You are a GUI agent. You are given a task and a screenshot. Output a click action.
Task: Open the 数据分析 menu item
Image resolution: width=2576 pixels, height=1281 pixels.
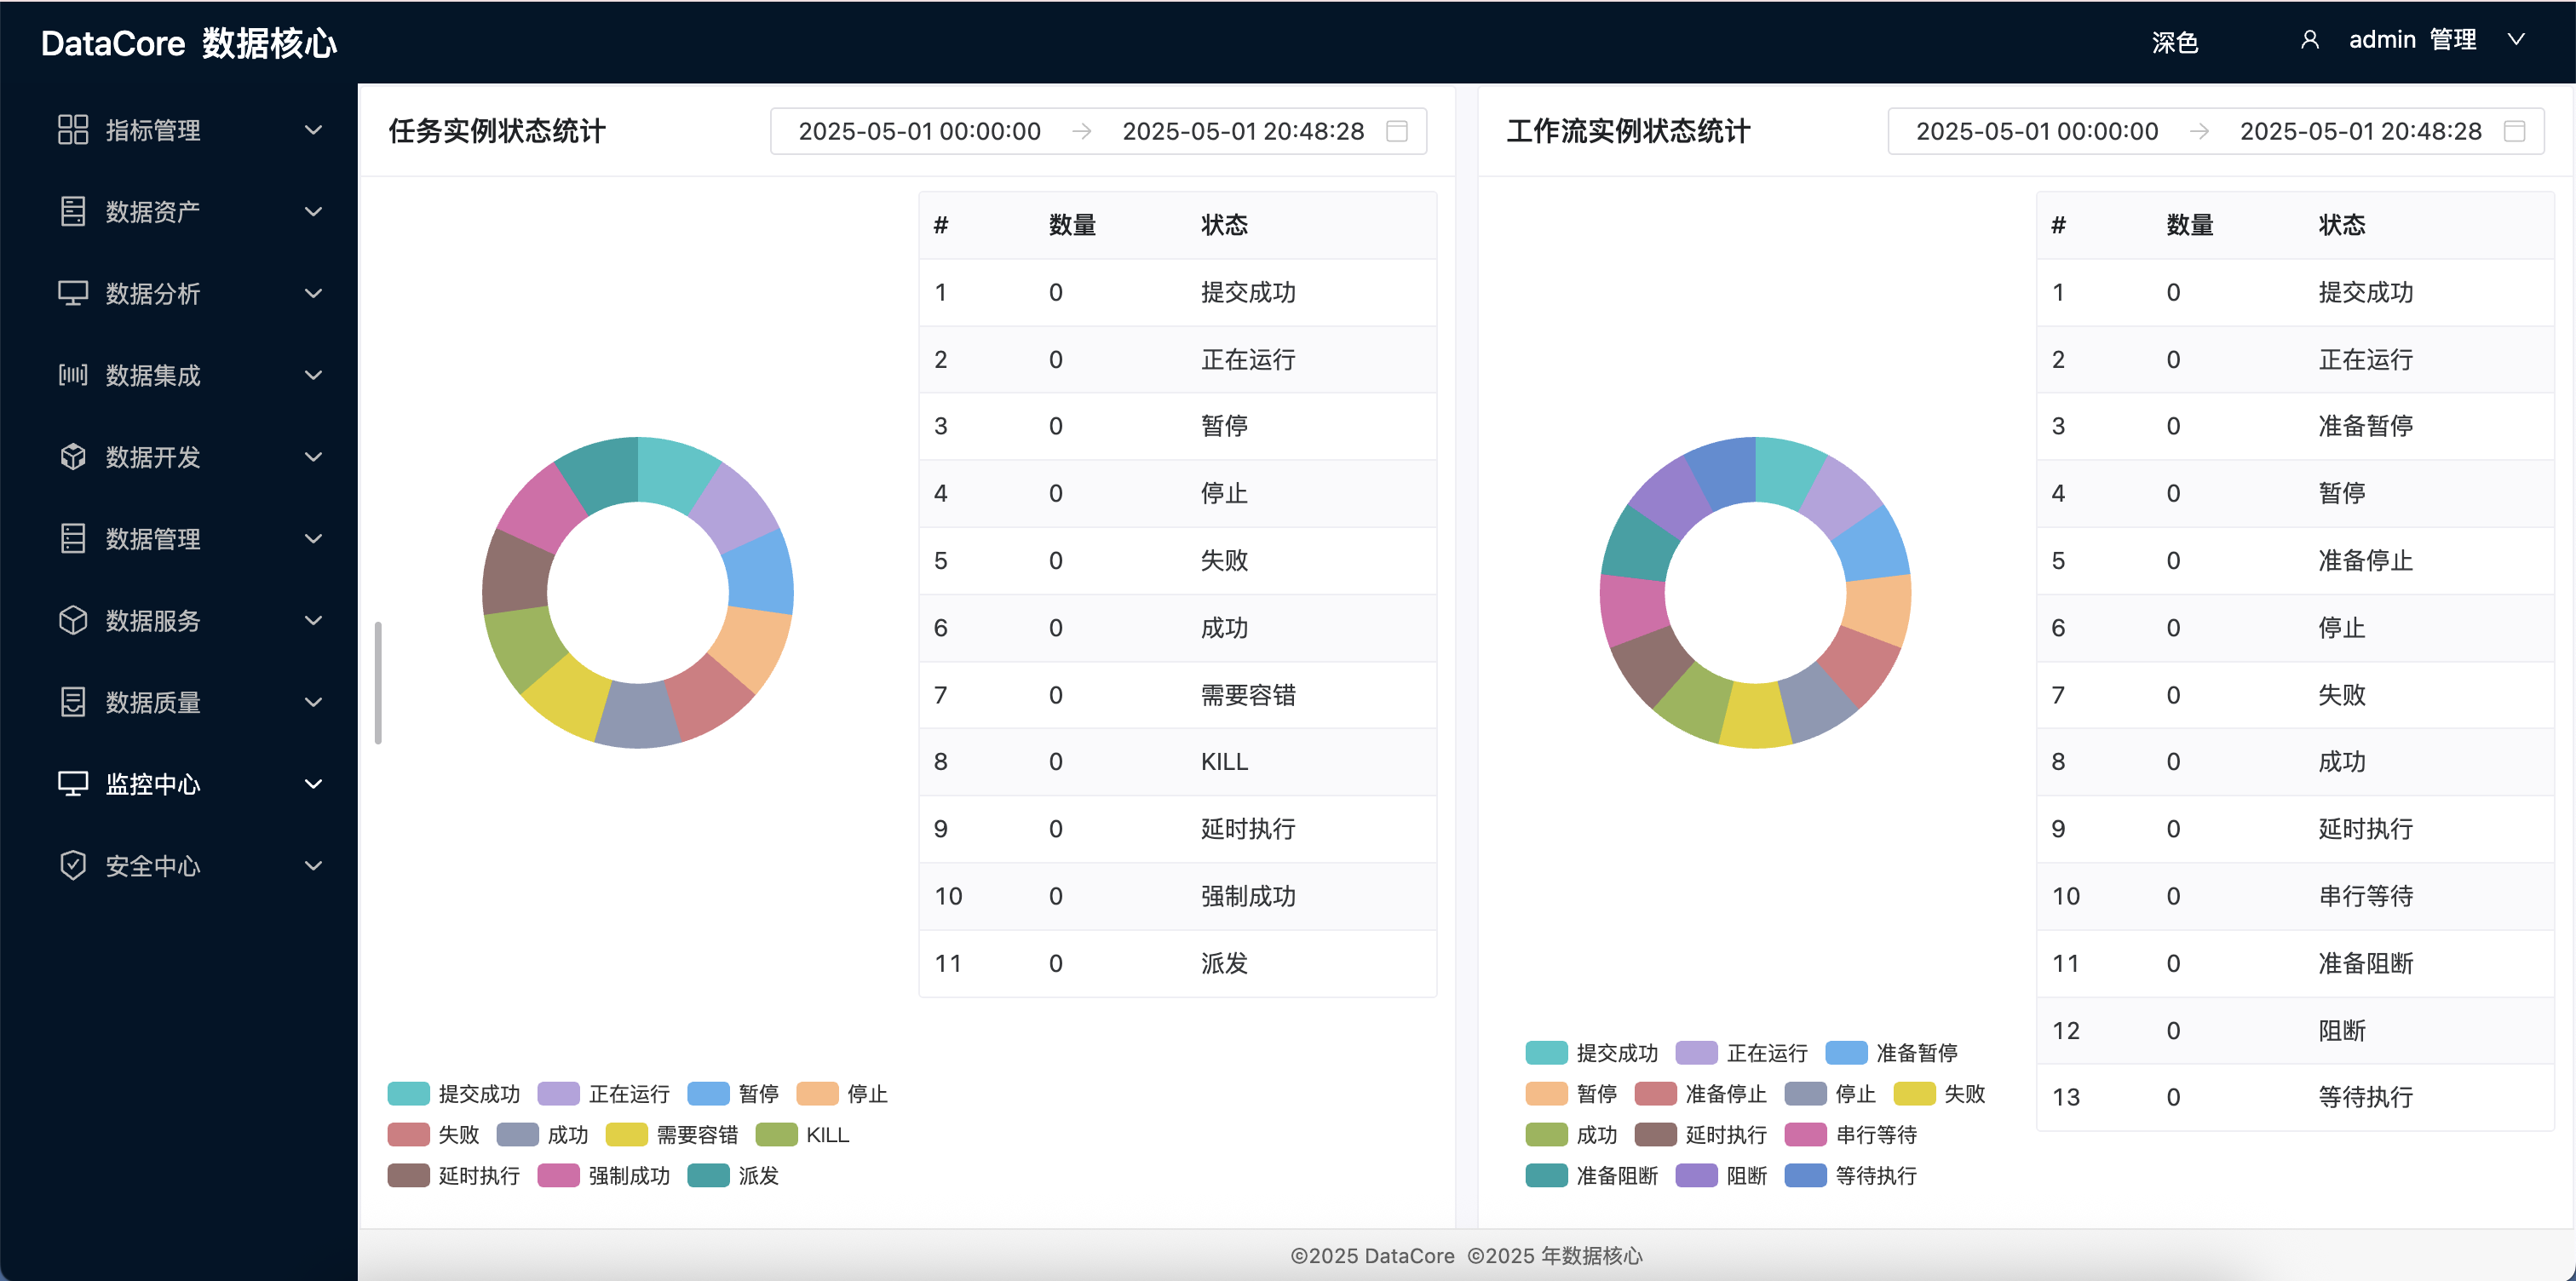tap(153, 294)
